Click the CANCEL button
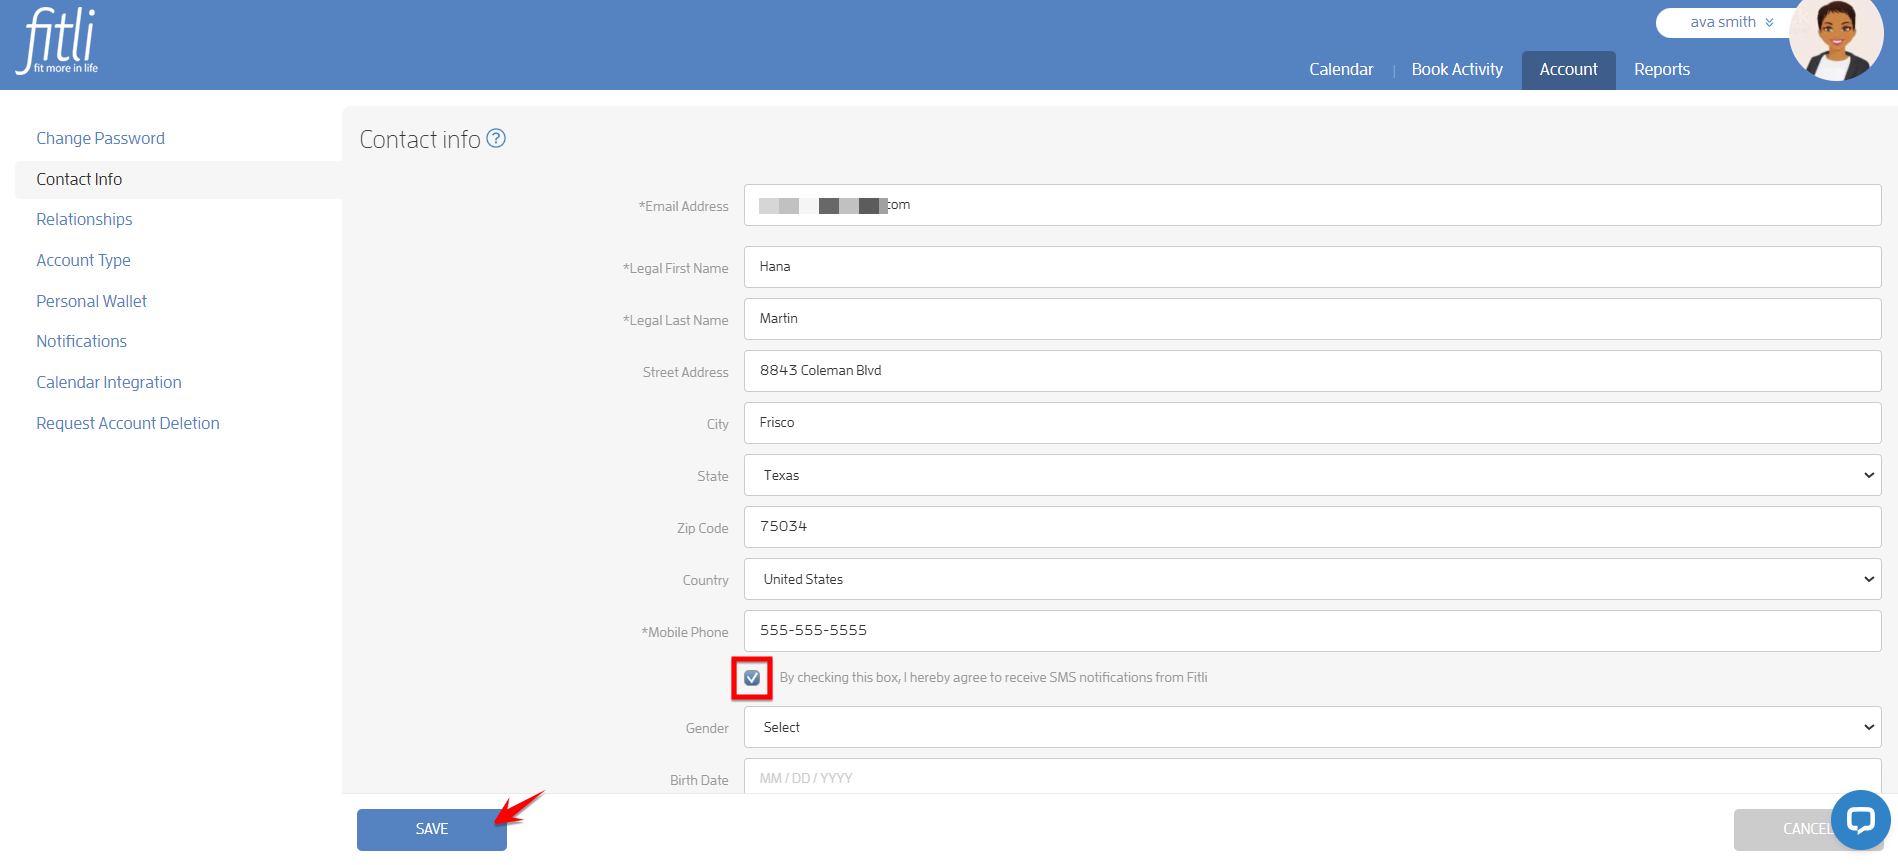1898x865 pixels. pos(1808,829)
